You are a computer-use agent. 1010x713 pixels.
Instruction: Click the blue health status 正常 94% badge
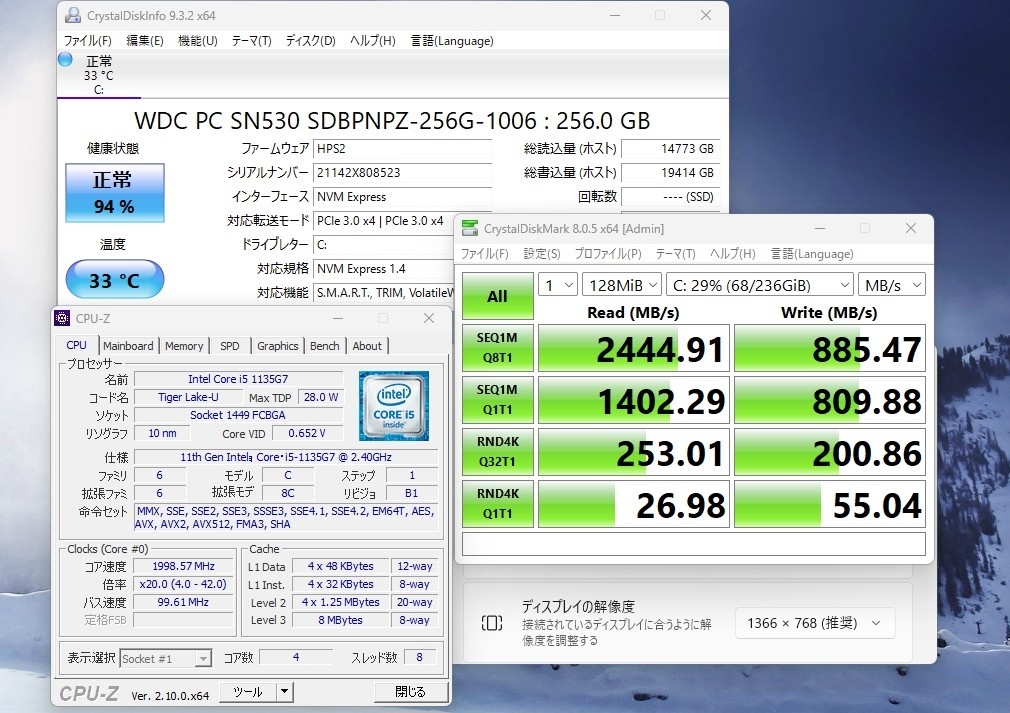tap(115, 193)
